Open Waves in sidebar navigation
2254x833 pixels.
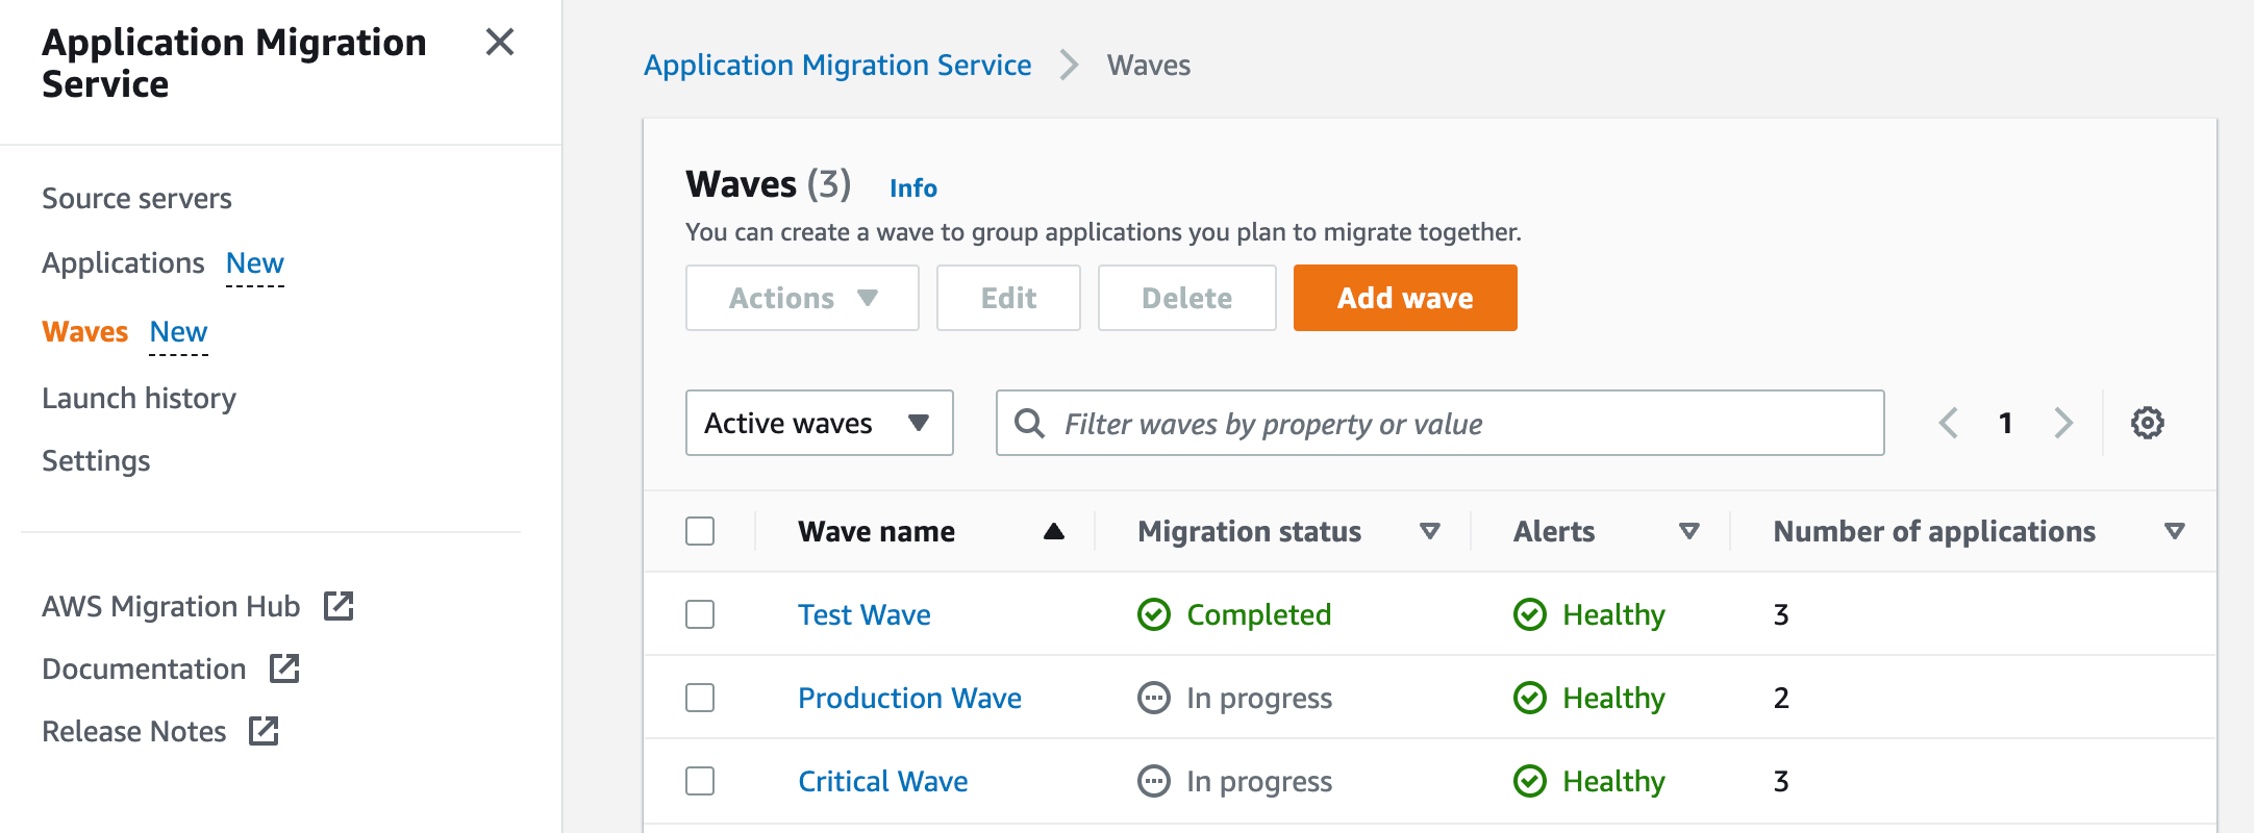(85, 331)
